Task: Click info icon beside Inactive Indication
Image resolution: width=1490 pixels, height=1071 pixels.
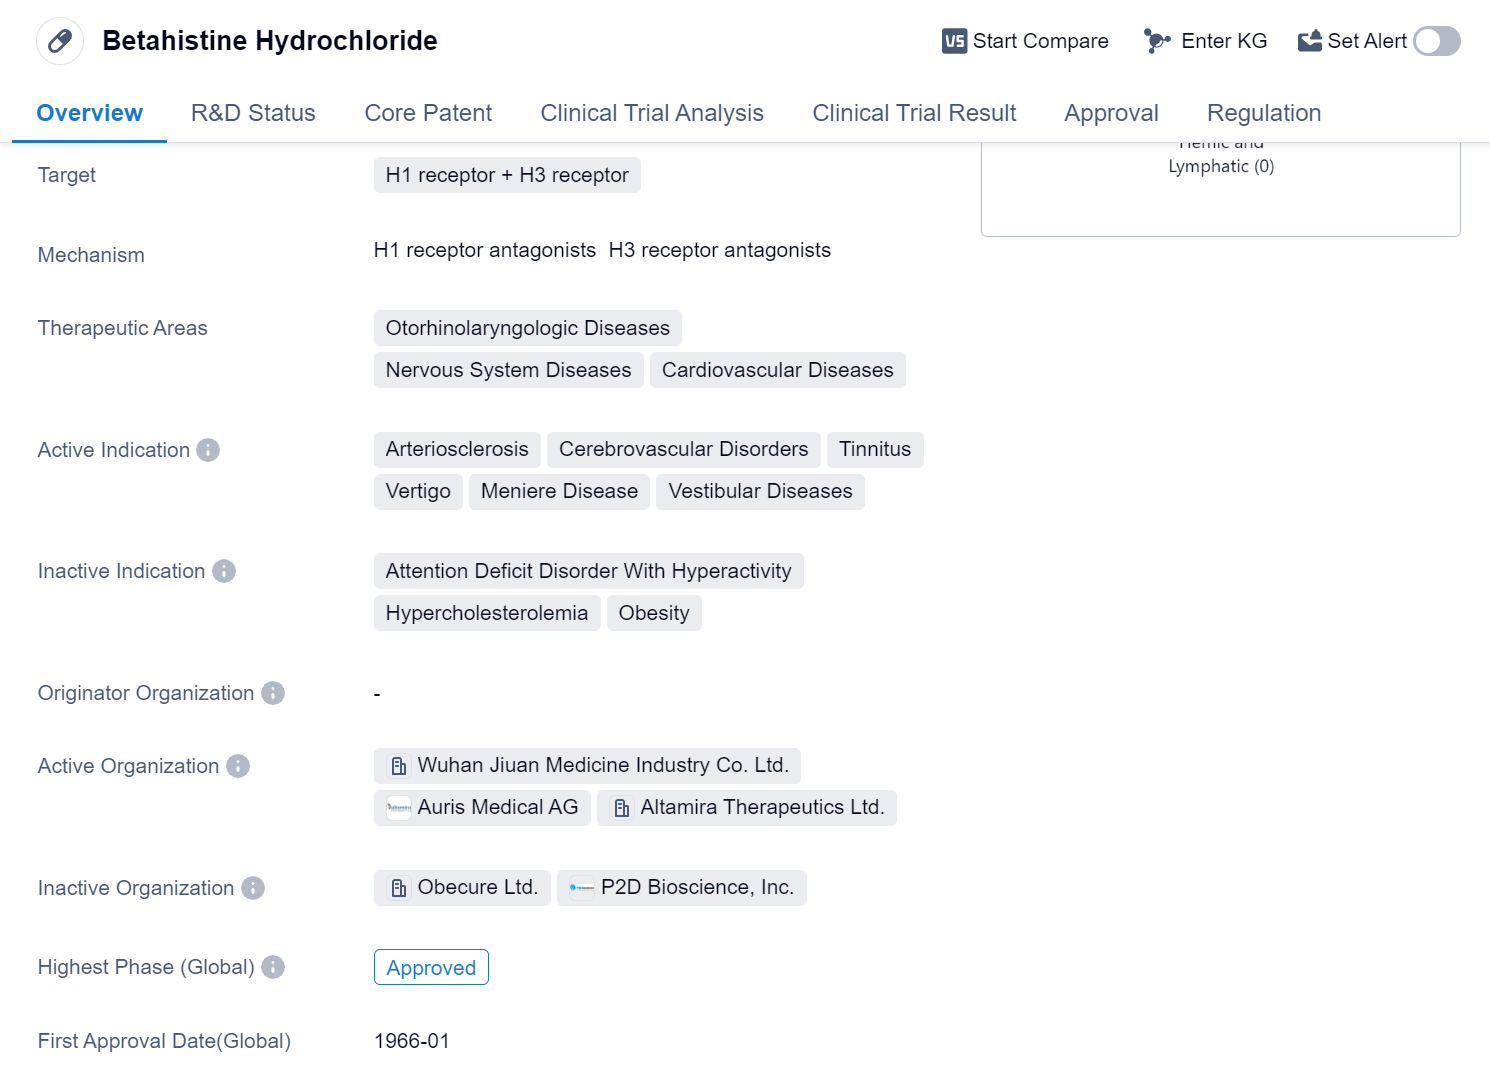Action: coord(224,571)
